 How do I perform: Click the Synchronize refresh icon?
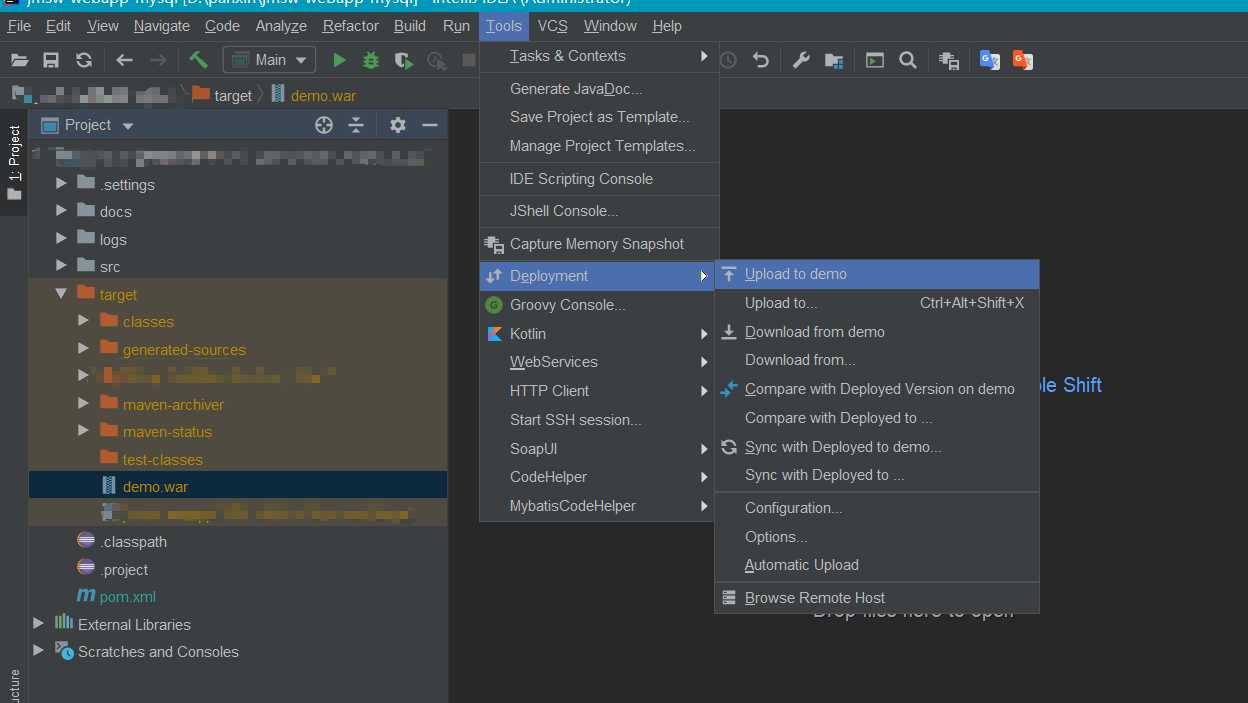click(84, 60)
